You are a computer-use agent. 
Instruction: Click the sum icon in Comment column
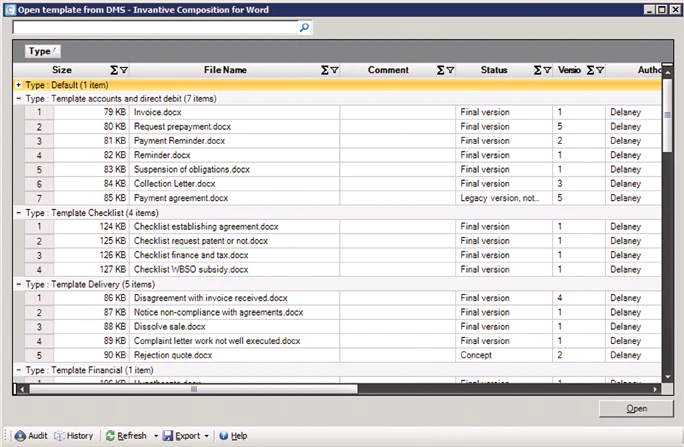[x=441, y=70]
